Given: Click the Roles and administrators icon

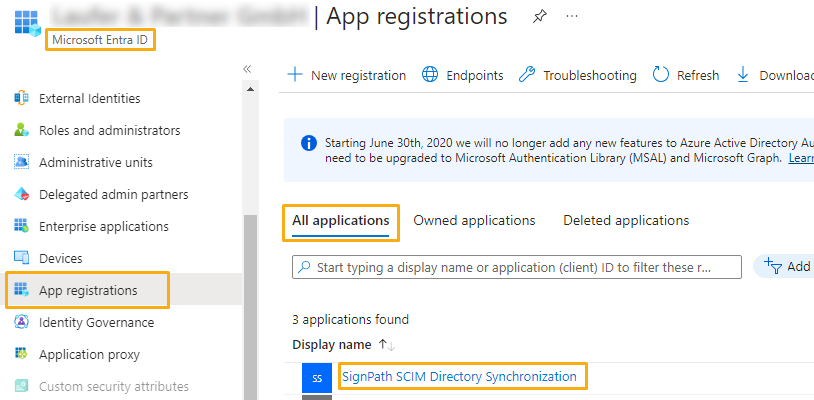Looking at the screenshot, I should pos(21,130).
